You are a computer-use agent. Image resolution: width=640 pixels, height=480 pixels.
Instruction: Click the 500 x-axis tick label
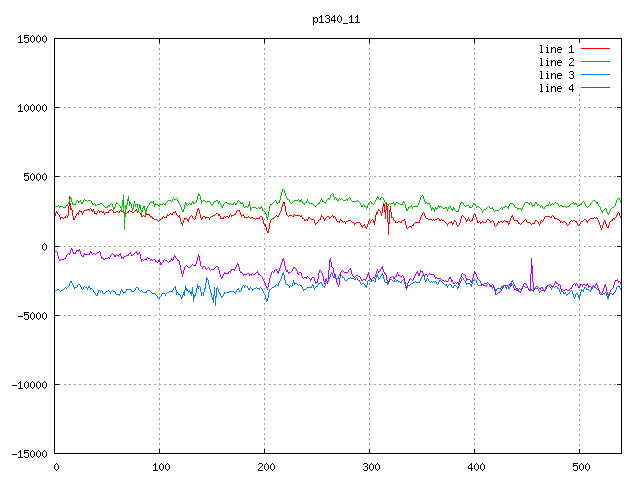click(580, 467)
